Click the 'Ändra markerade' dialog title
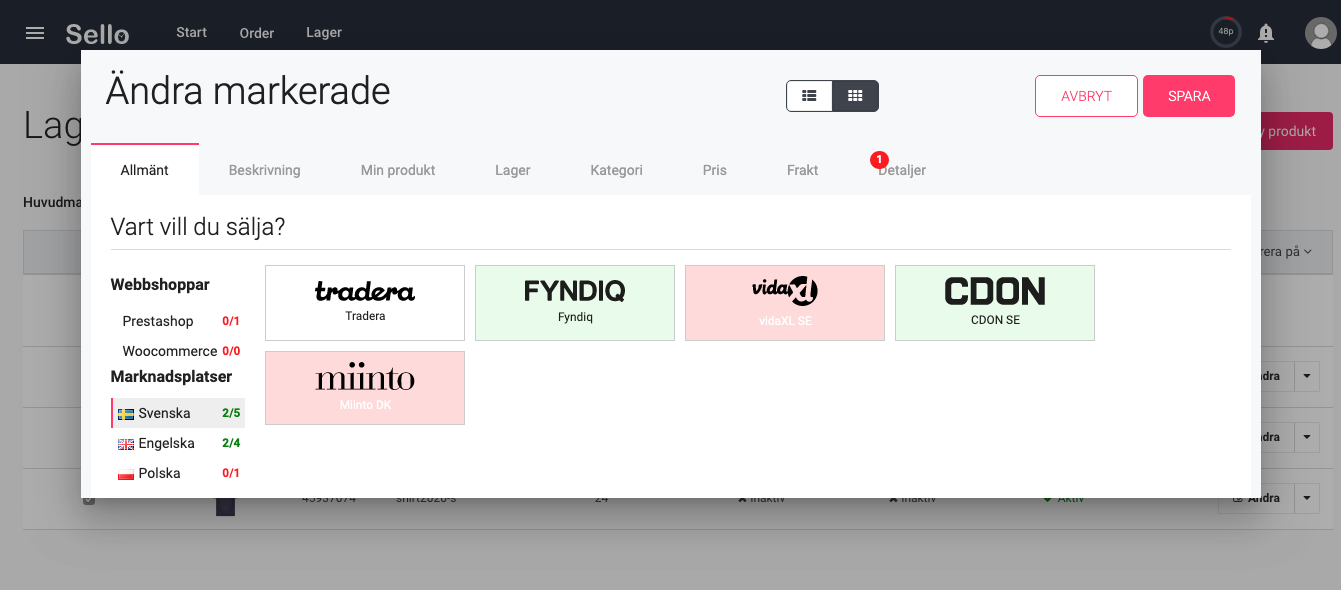Viewport: 1341px width, 590px height. [248, 91]
